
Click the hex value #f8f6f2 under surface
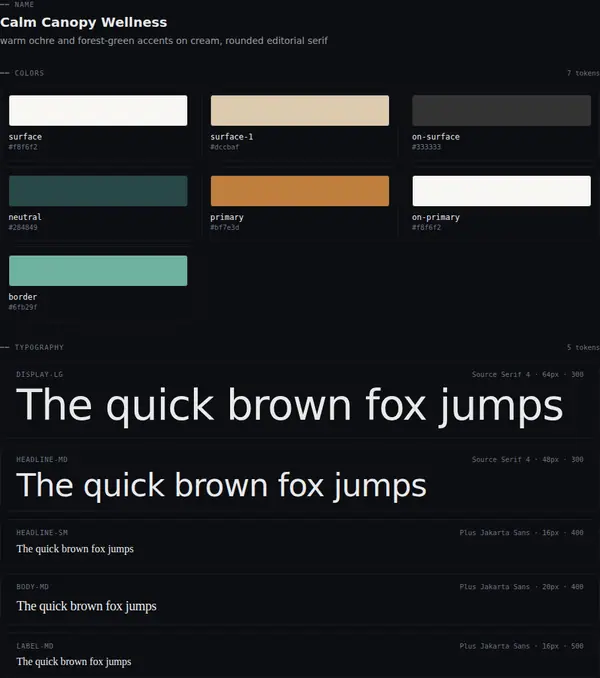pos(23,147)
